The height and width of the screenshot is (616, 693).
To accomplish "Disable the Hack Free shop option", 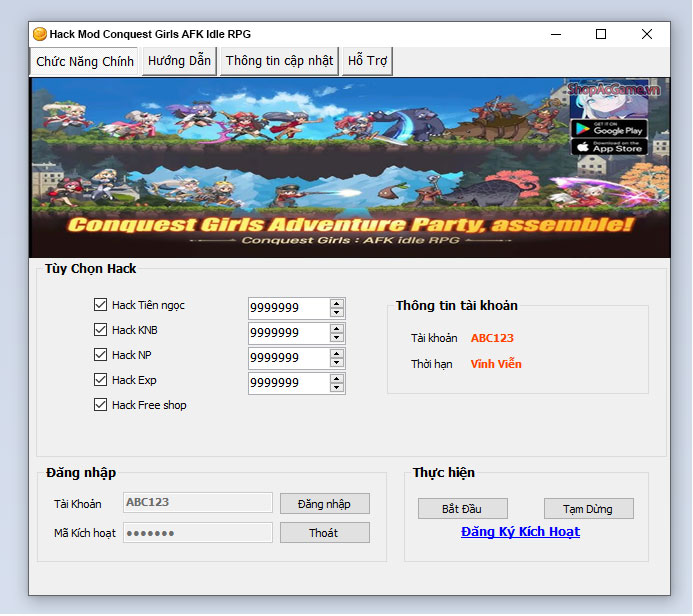I will point(100,405).
